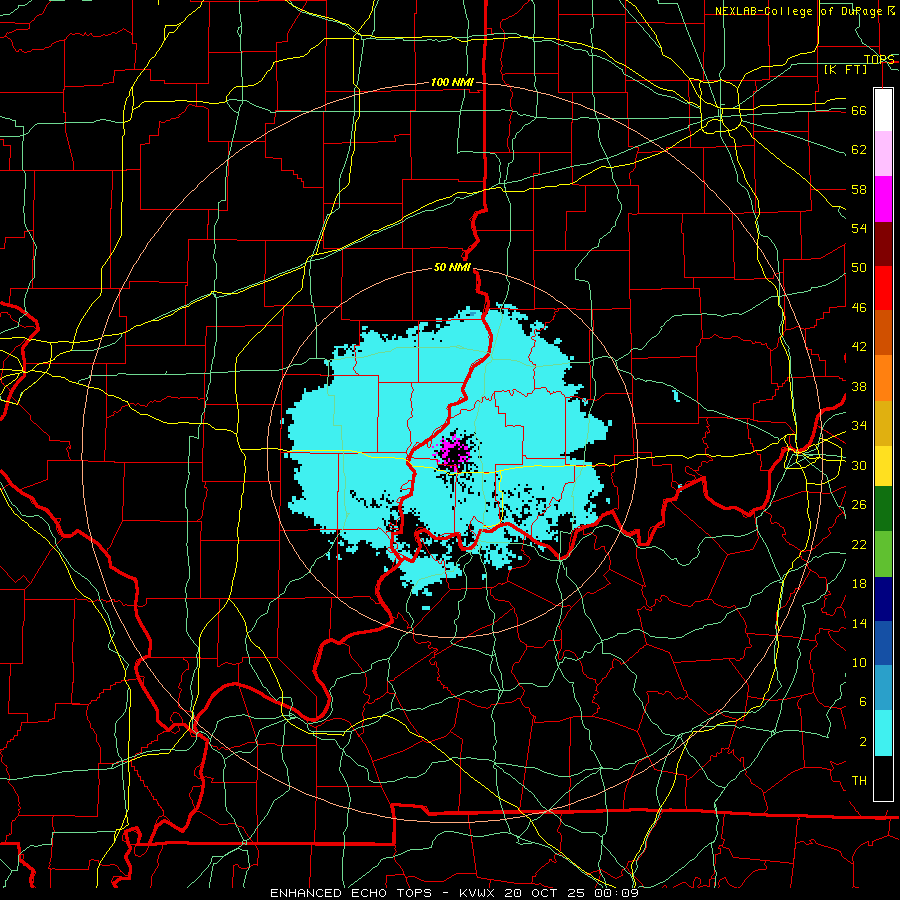Click the '00:09' time stamp
This screenshot has height=900, width=900.
point(614,893)
